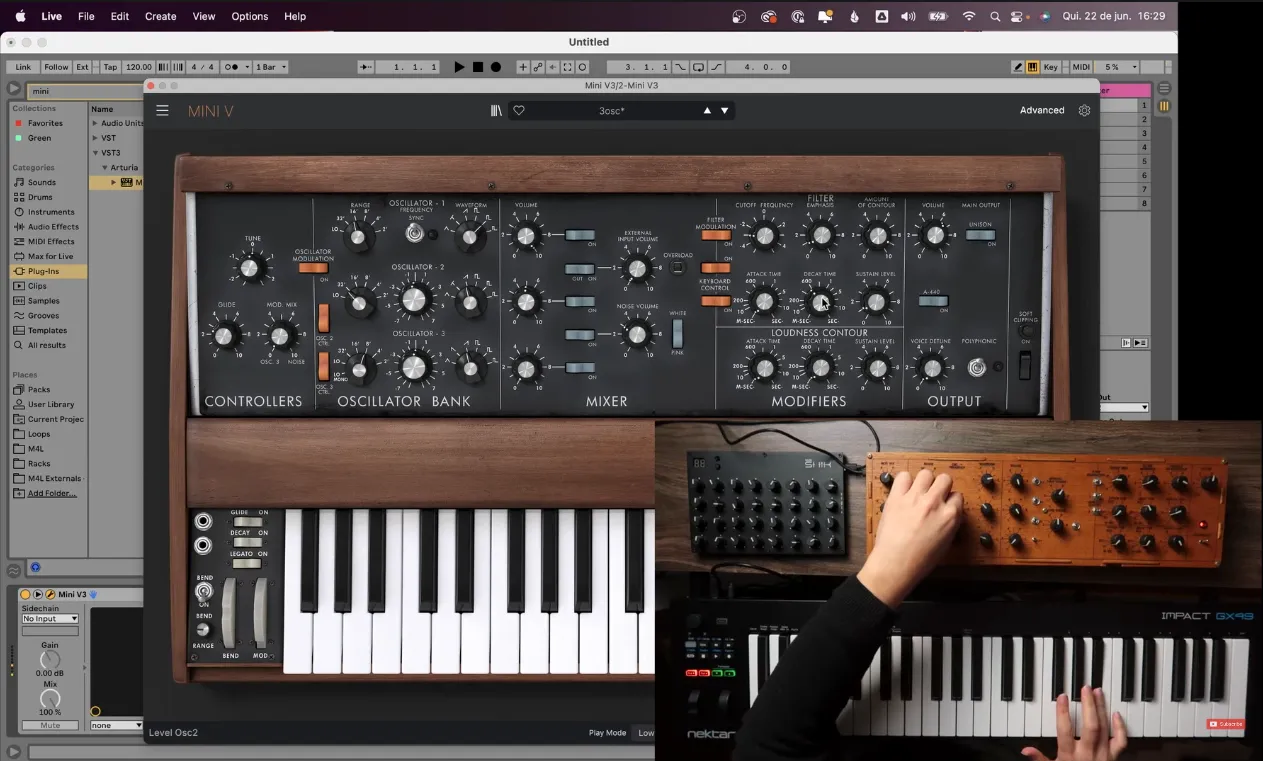The height and width of the screenshot is (761, 1263).
Task: Toggle computer MIDI keyboard icon in Live
Action: pos(1032,67)
